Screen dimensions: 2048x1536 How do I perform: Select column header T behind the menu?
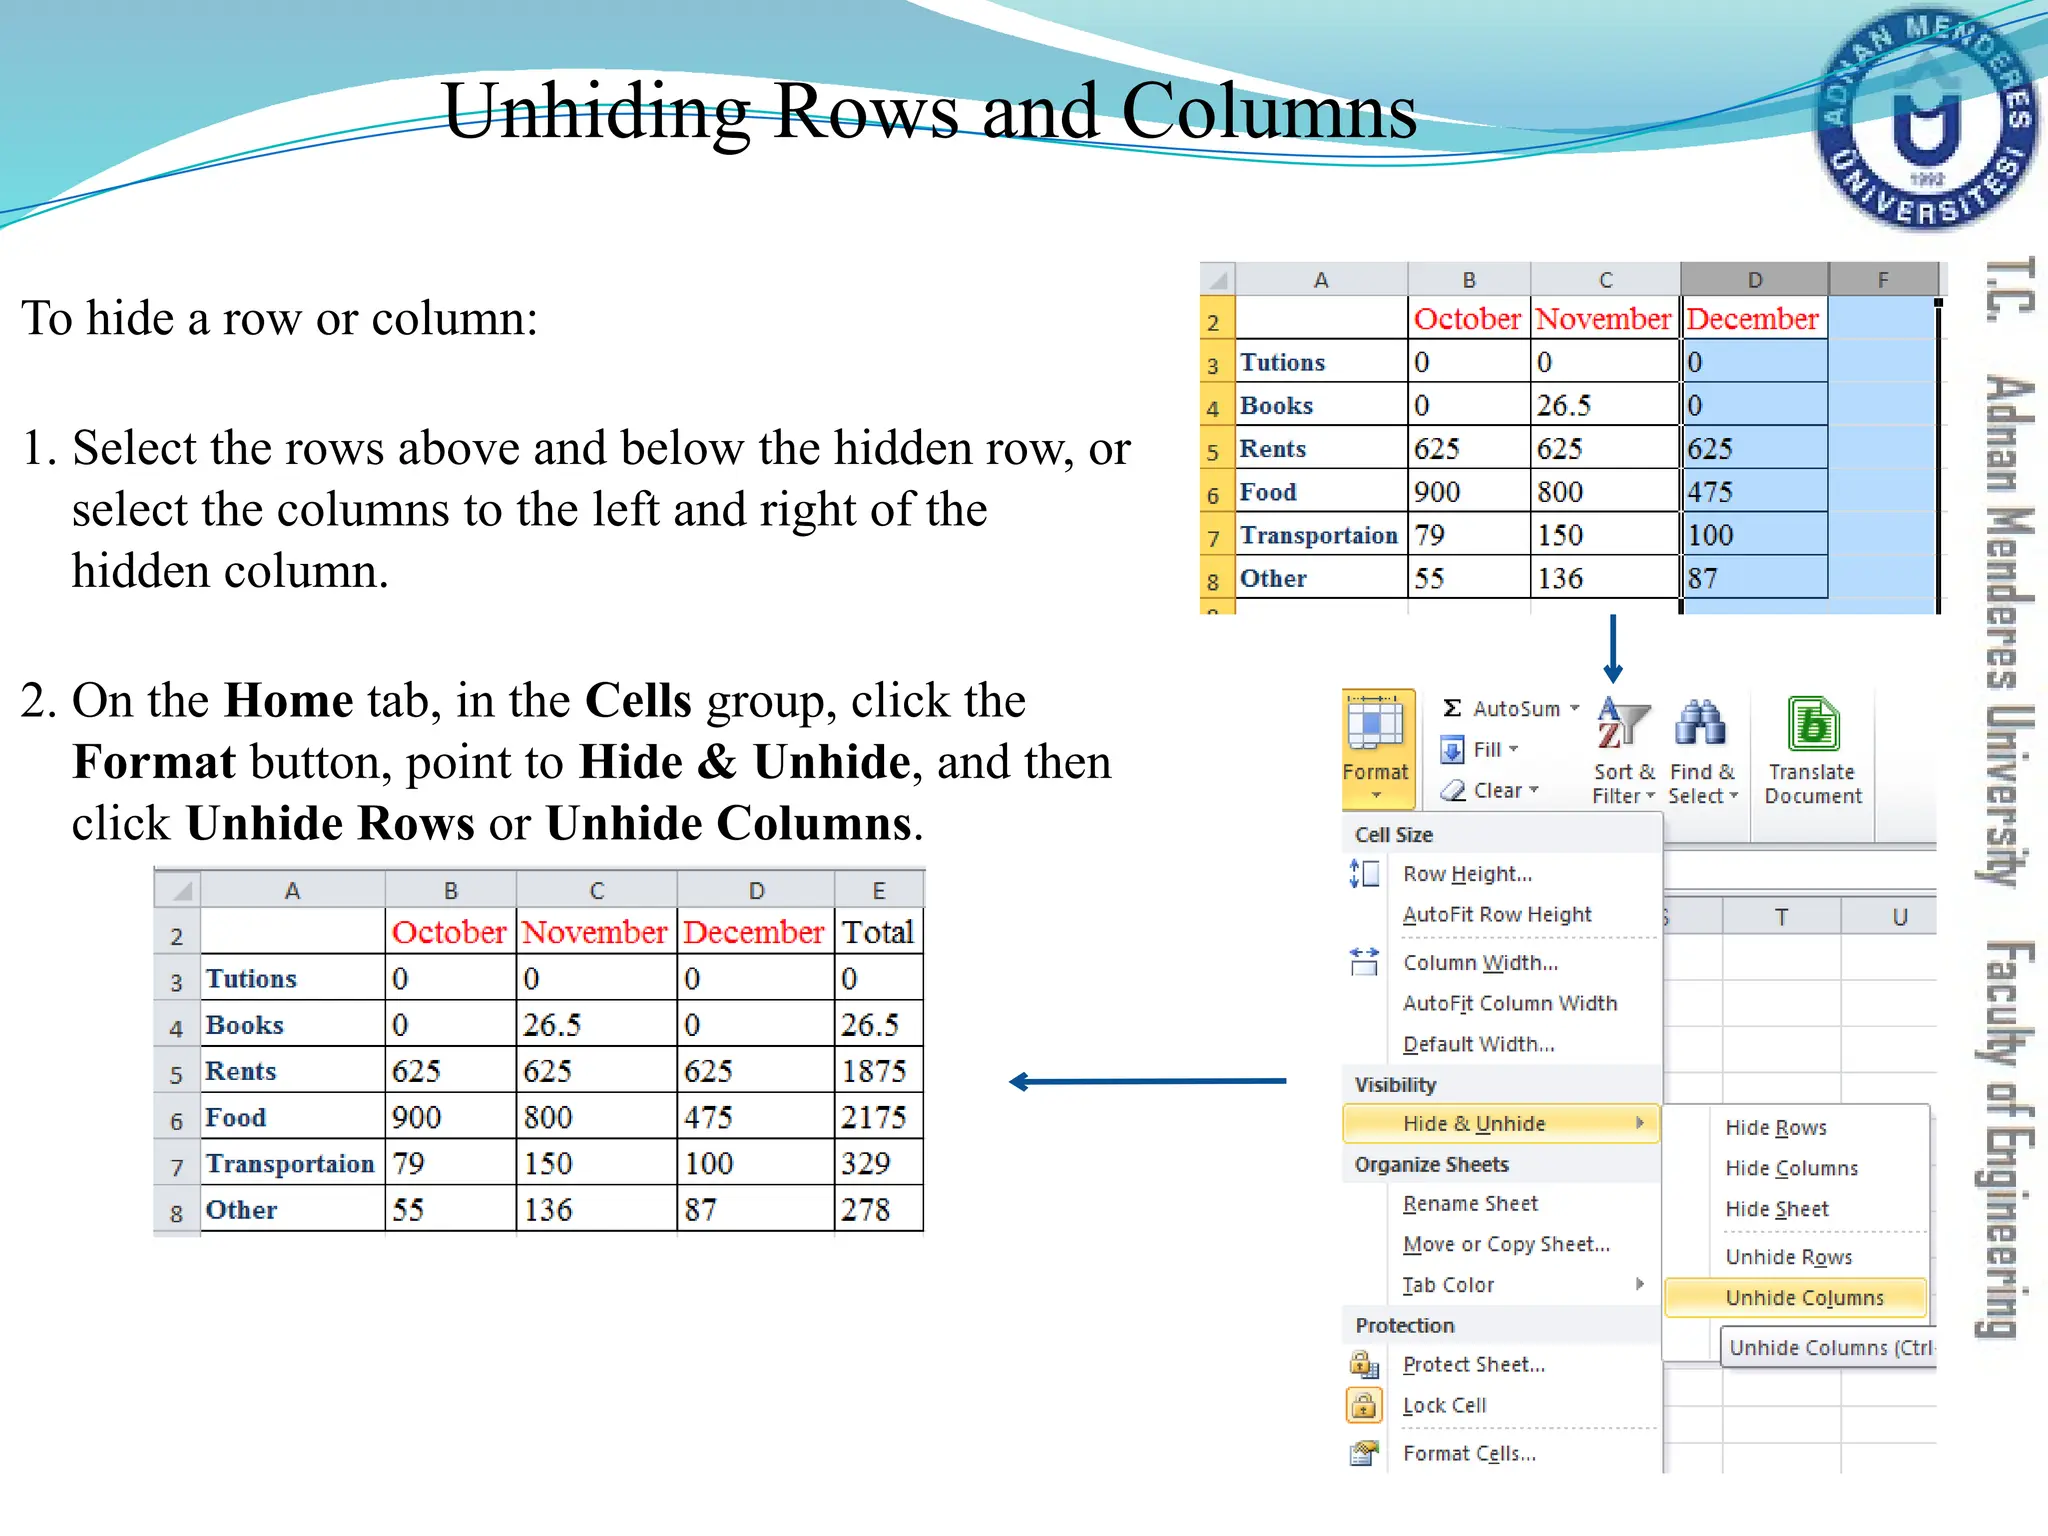(x=1781, y=917)
